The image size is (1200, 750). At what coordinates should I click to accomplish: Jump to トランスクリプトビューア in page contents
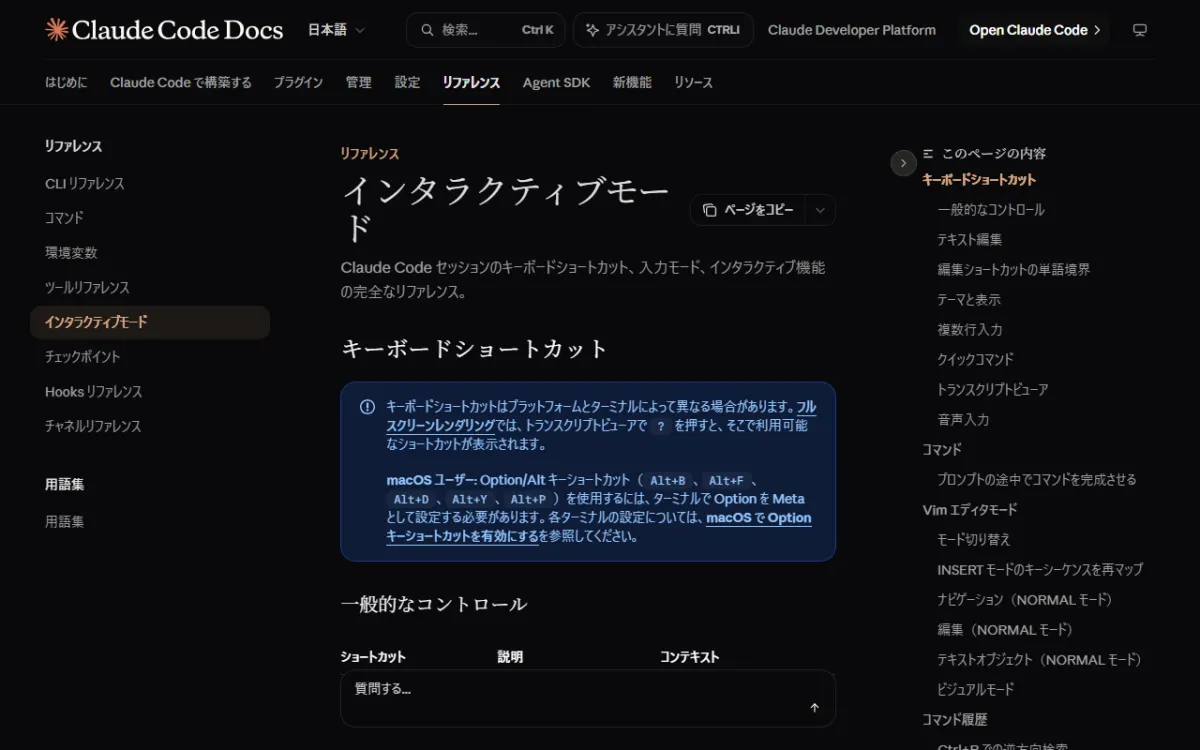point(992,390)
